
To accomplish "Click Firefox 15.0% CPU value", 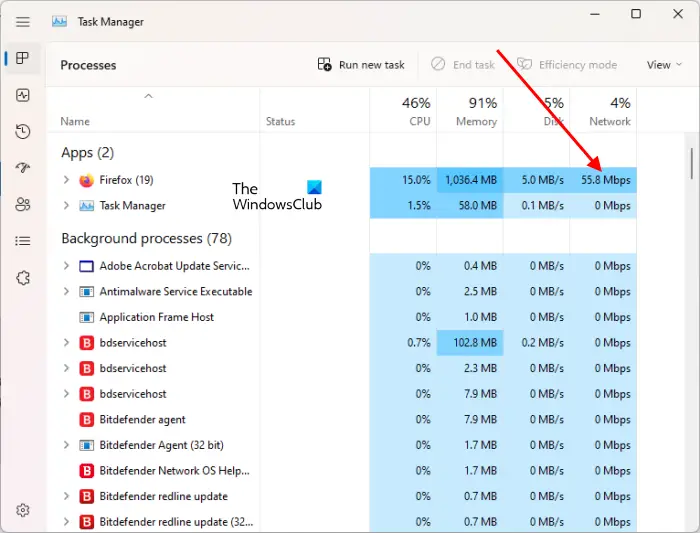I will (416, 180).
